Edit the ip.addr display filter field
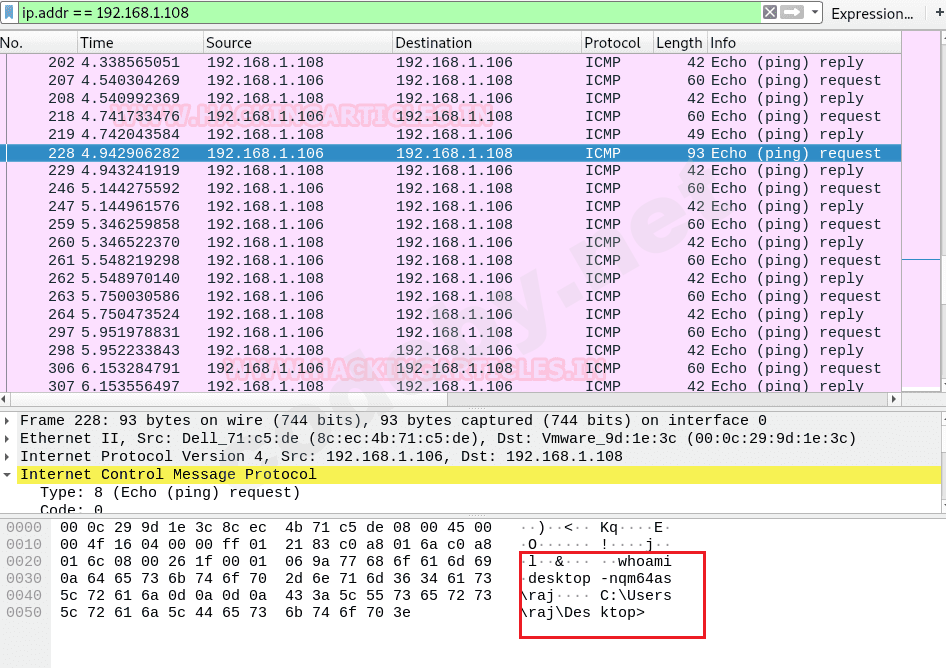Viewport: 946px width, 668px height. point(389,12)
